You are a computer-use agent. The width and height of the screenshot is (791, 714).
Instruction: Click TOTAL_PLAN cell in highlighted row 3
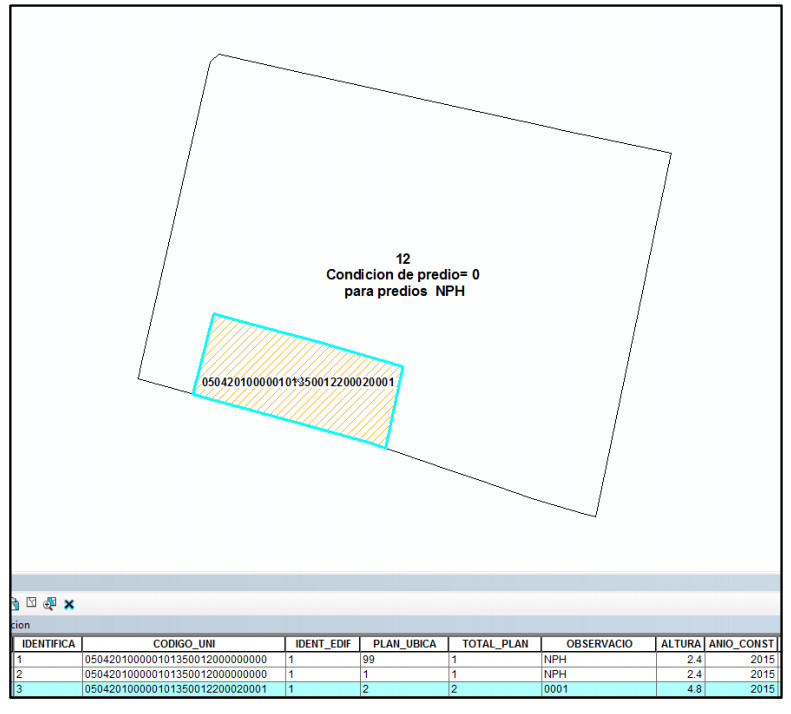pos(495,689)
